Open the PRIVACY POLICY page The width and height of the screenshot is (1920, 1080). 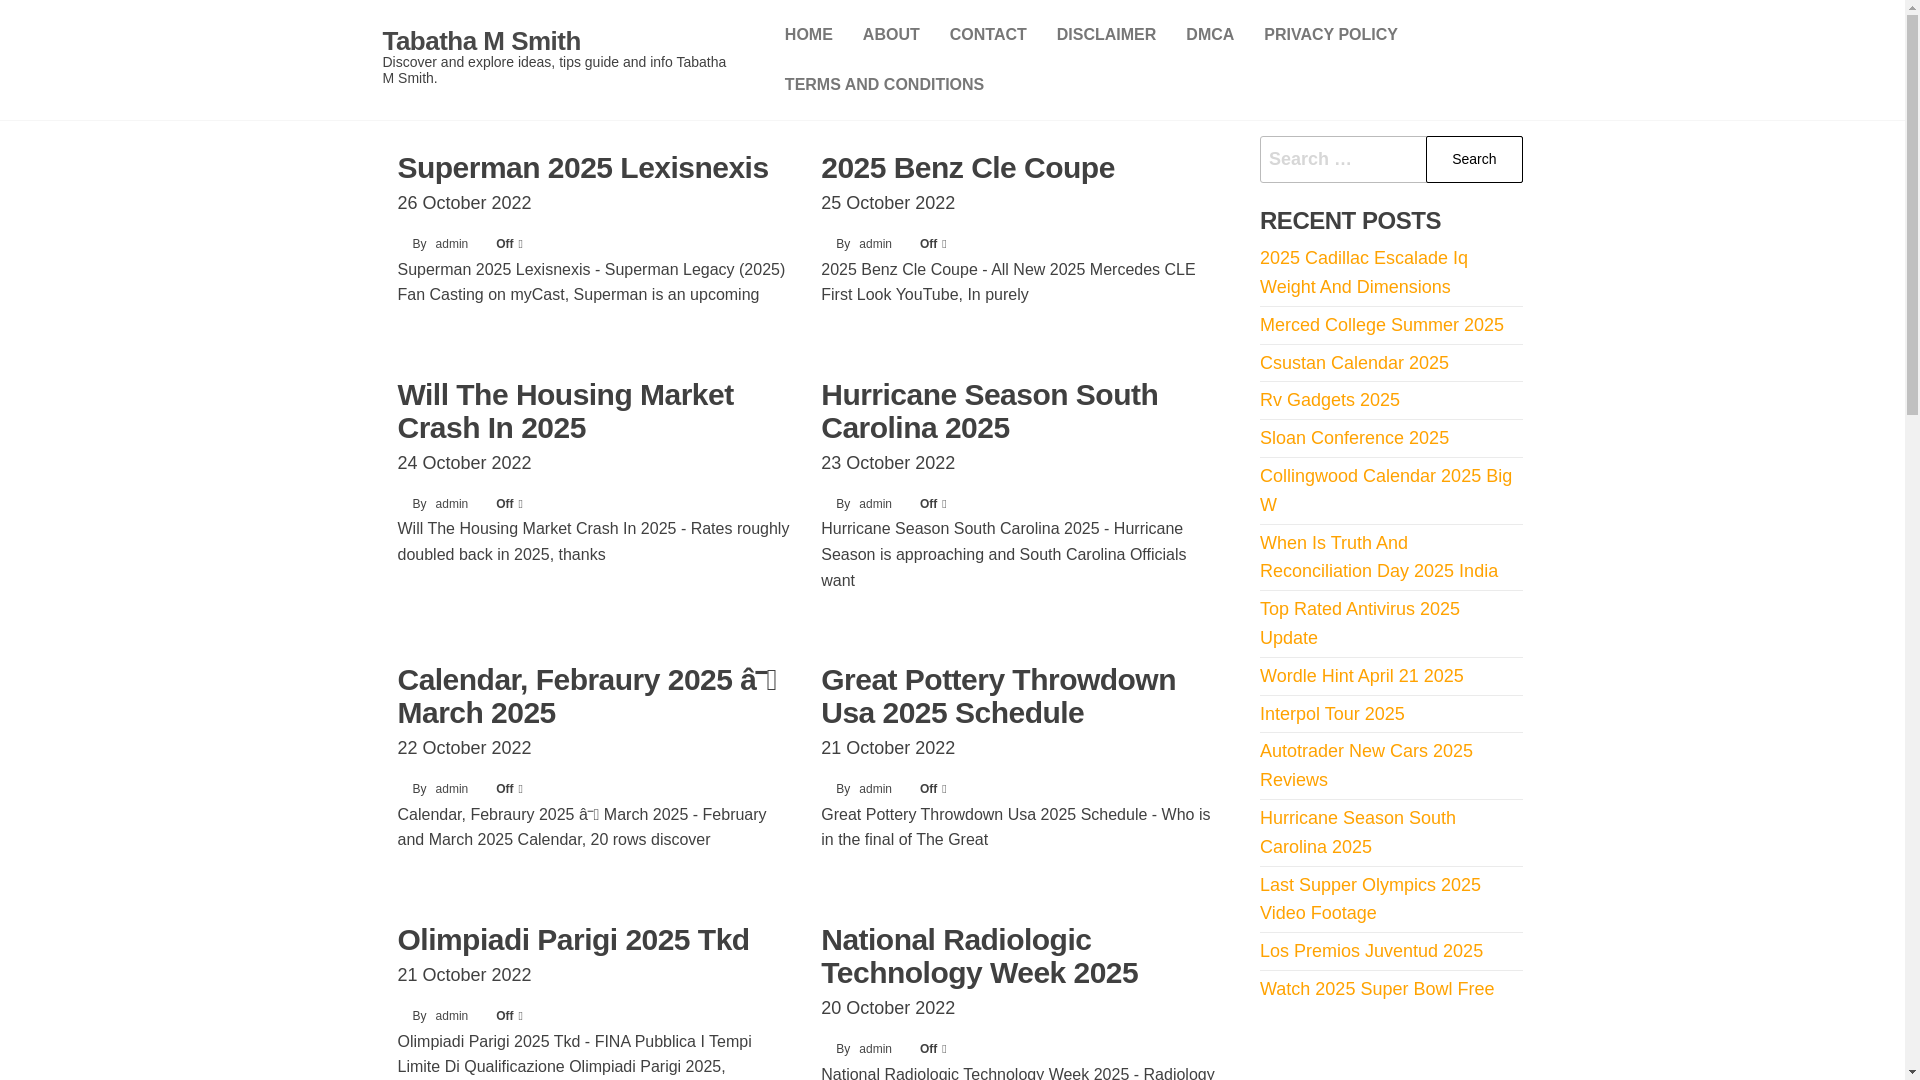pos(1330,35)
